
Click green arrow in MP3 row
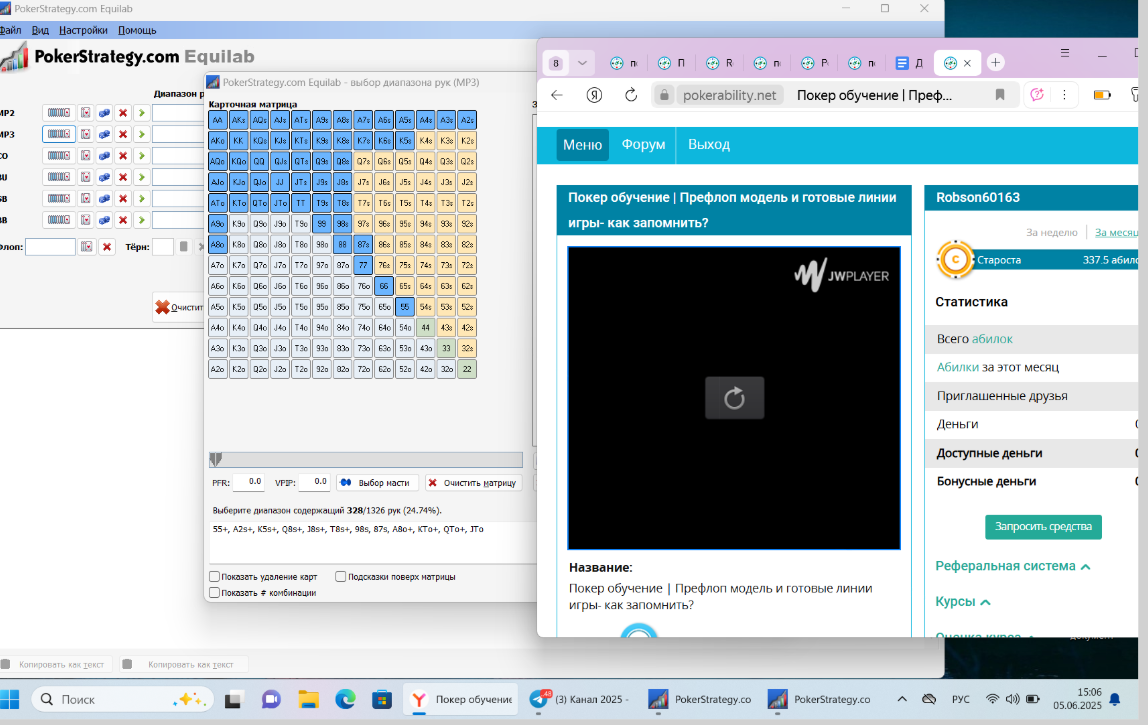click(141, 134)
